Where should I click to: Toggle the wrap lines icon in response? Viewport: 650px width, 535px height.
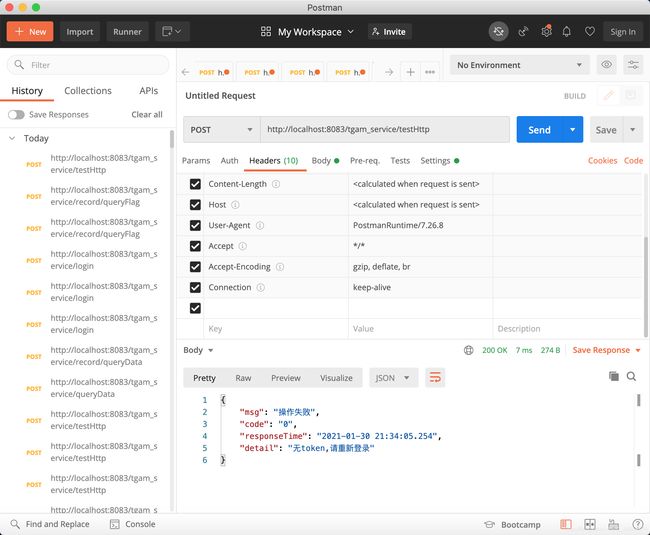[435, 378]
